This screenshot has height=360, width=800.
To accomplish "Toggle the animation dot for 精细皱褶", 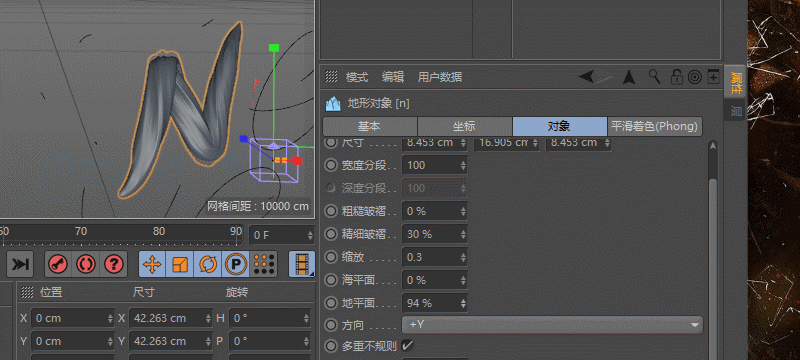I will (x=331, y=234).
